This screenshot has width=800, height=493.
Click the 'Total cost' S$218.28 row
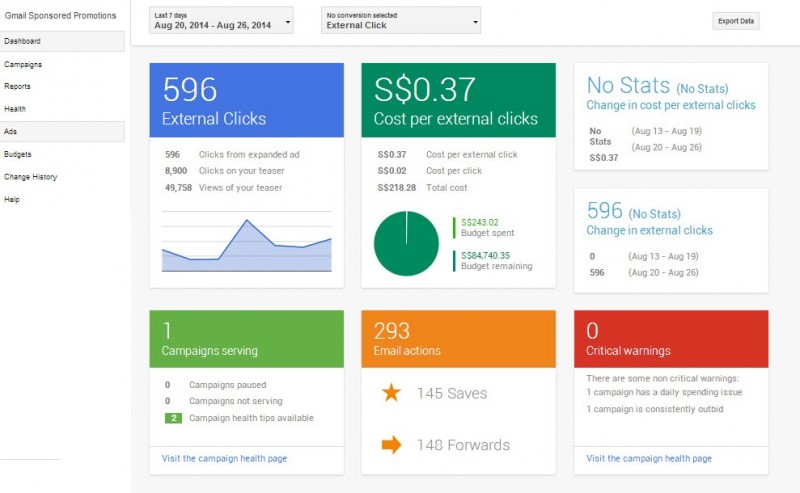tap(422, 187)
